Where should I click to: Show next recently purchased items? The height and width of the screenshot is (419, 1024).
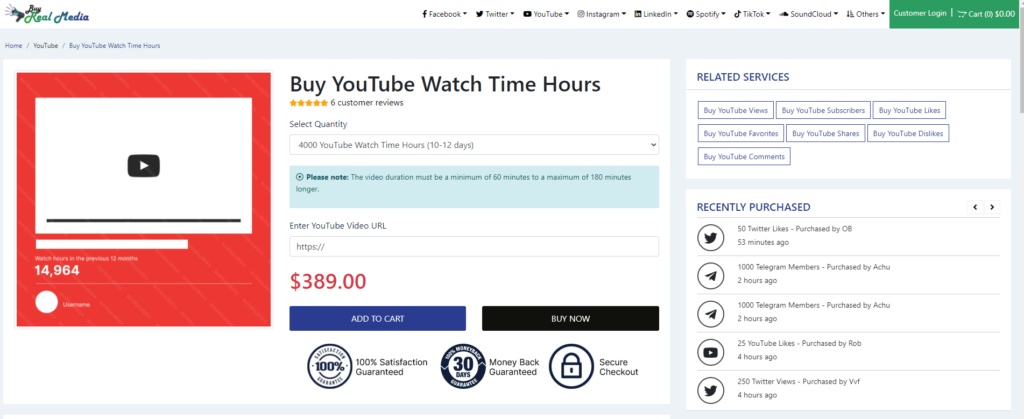click(992, 207)
